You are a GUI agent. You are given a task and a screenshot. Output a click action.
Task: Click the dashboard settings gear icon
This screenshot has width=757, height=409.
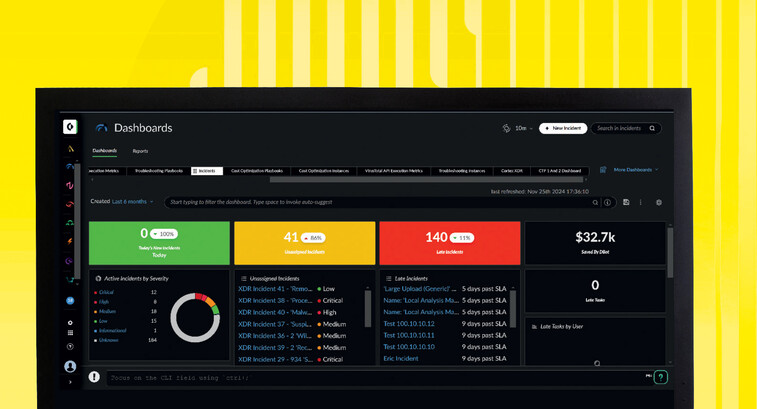(658, 202)
